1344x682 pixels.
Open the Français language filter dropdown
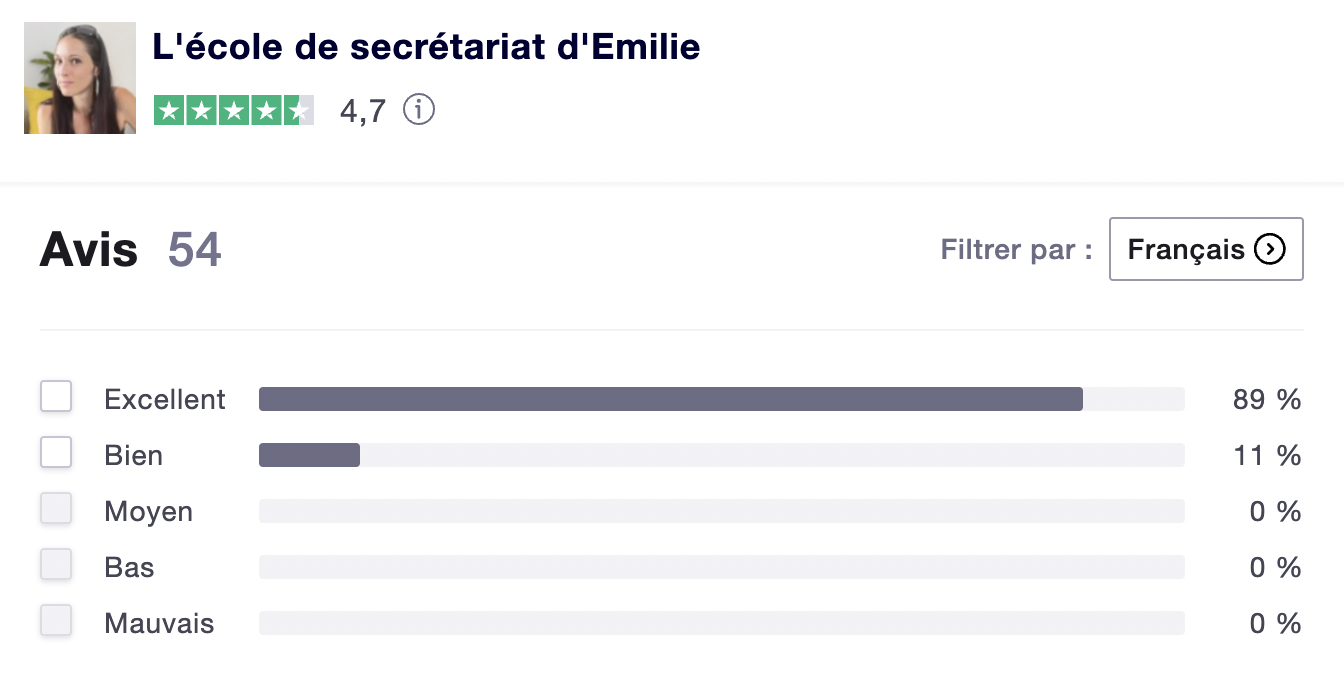coord(1205,249)
